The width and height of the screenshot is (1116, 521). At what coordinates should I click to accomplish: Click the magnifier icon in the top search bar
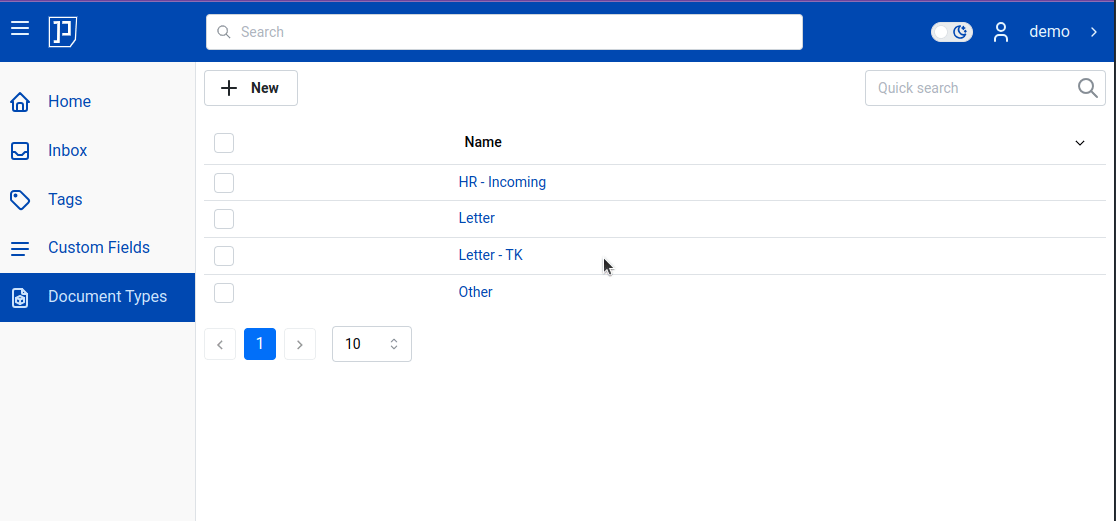tap(223, 32)
